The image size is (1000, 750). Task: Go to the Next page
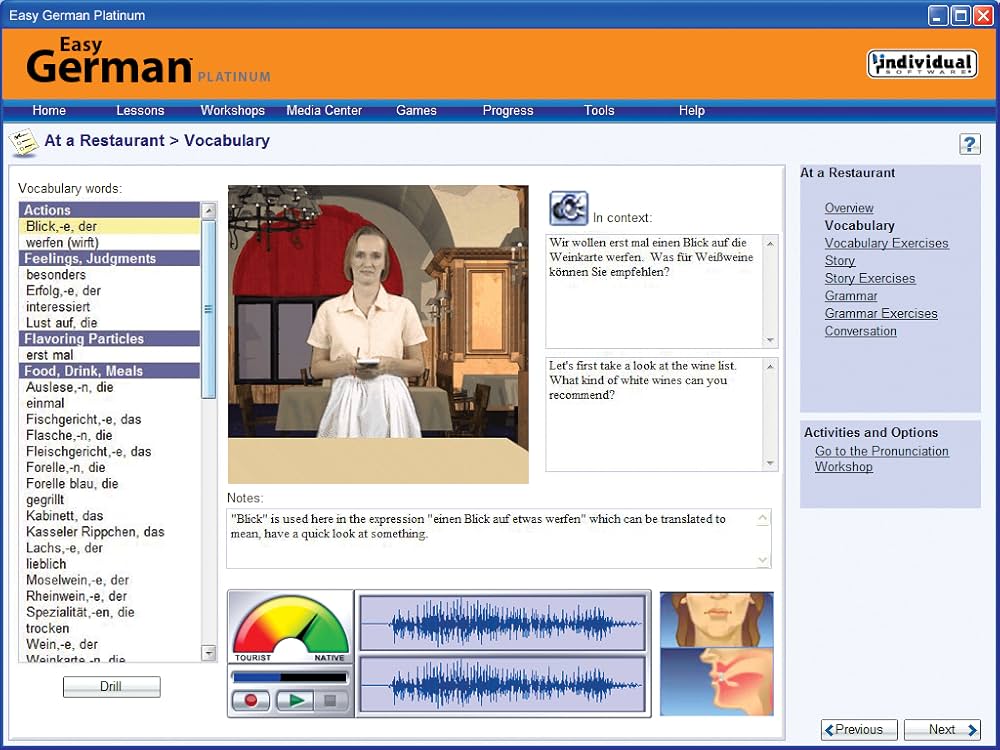click(x=941, y=729)
